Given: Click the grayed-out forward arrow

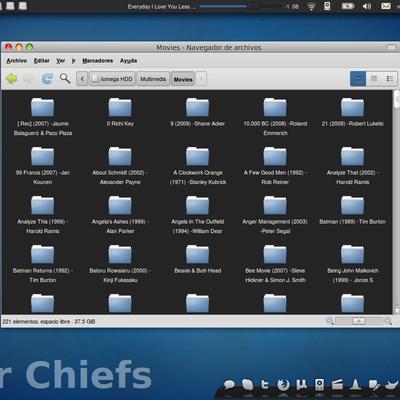Looking at the screenshot, I should [x=29, y=79].
